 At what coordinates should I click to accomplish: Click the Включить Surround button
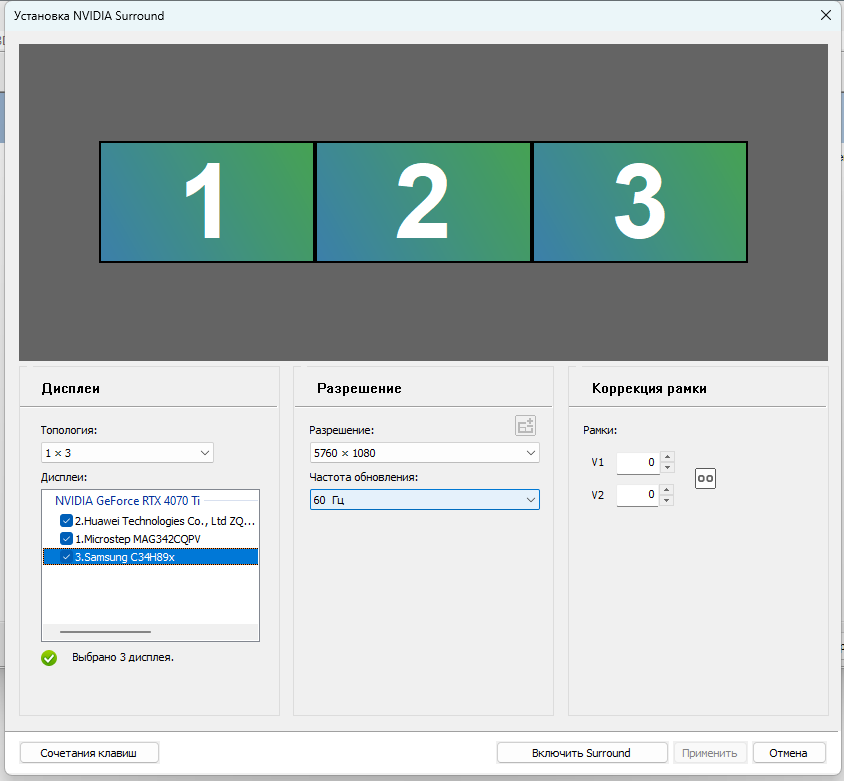coord(581,752)
